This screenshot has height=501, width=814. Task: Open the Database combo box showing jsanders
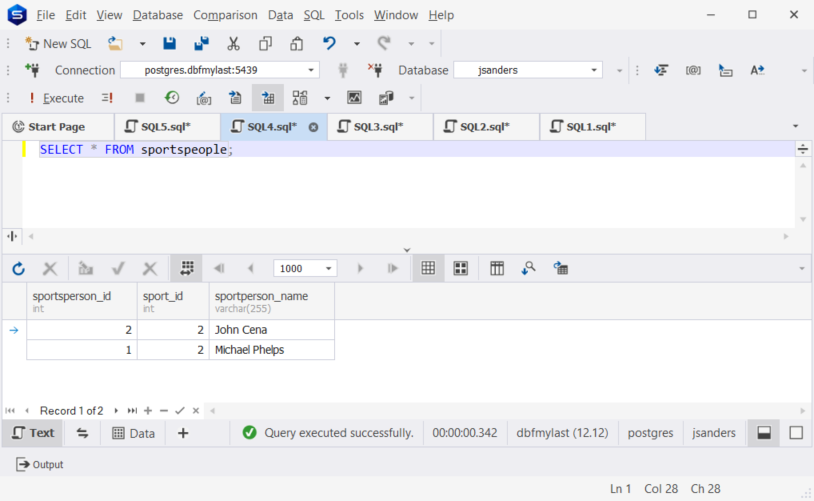[528, 70]
